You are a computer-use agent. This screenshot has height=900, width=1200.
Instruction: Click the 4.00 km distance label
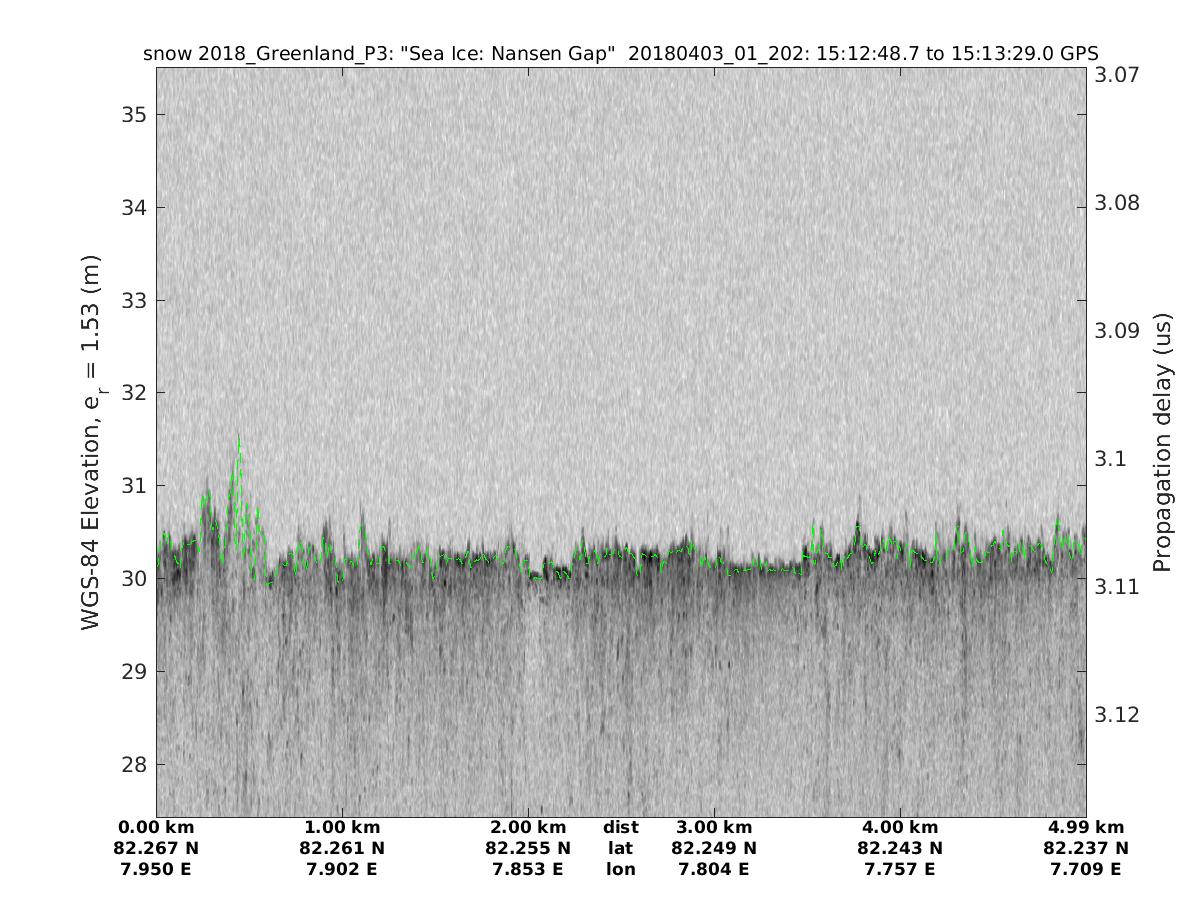coord(900,828)
